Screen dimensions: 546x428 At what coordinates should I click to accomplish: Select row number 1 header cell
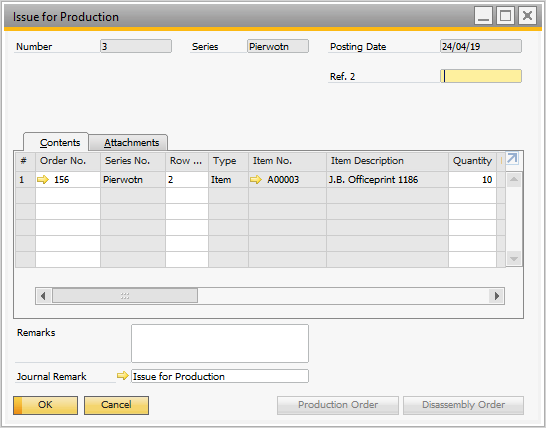tap(25, 180)
